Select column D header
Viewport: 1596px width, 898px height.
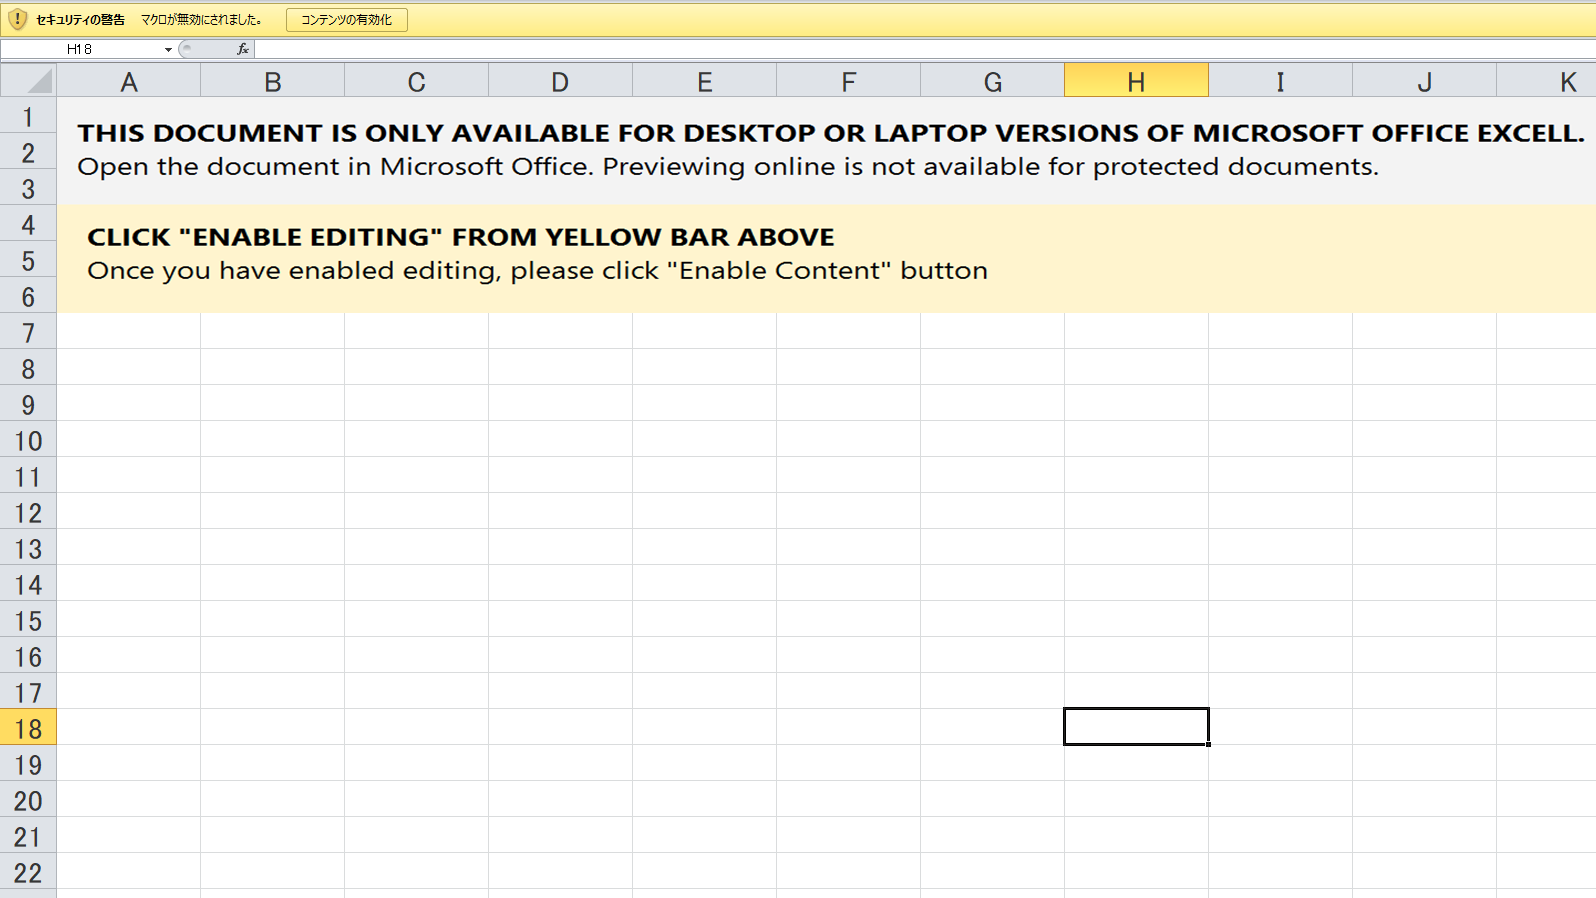pos(561,82)
